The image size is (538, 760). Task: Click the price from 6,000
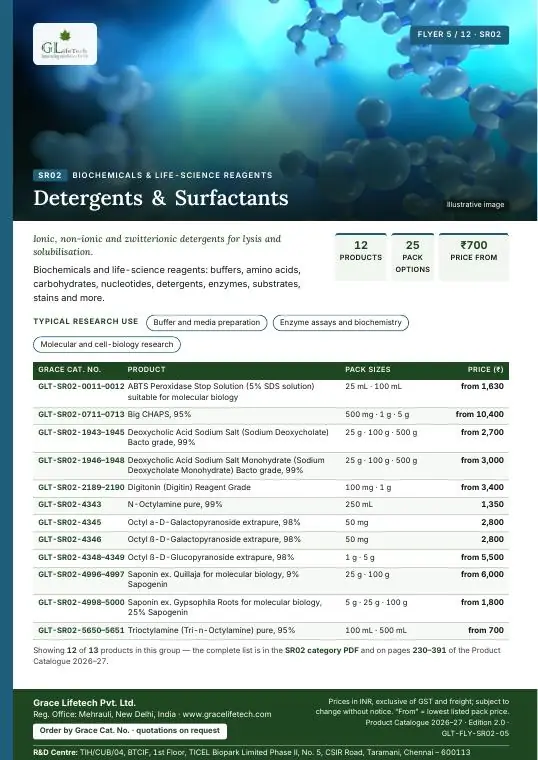(482, 574)
